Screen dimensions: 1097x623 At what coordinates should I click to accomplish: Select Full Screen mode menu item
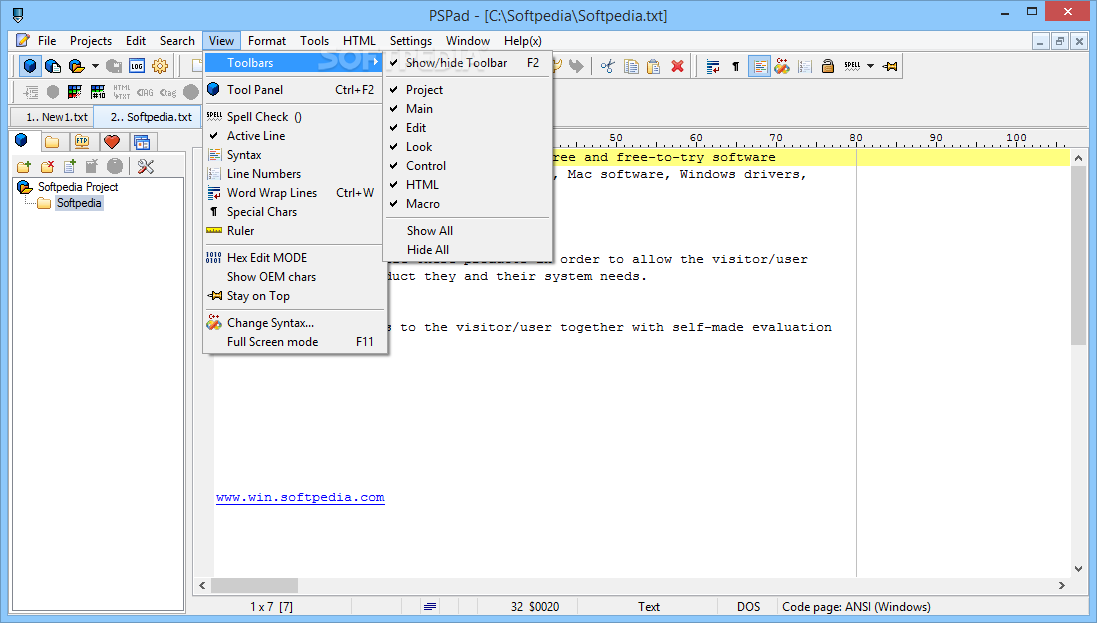[295, 342]
